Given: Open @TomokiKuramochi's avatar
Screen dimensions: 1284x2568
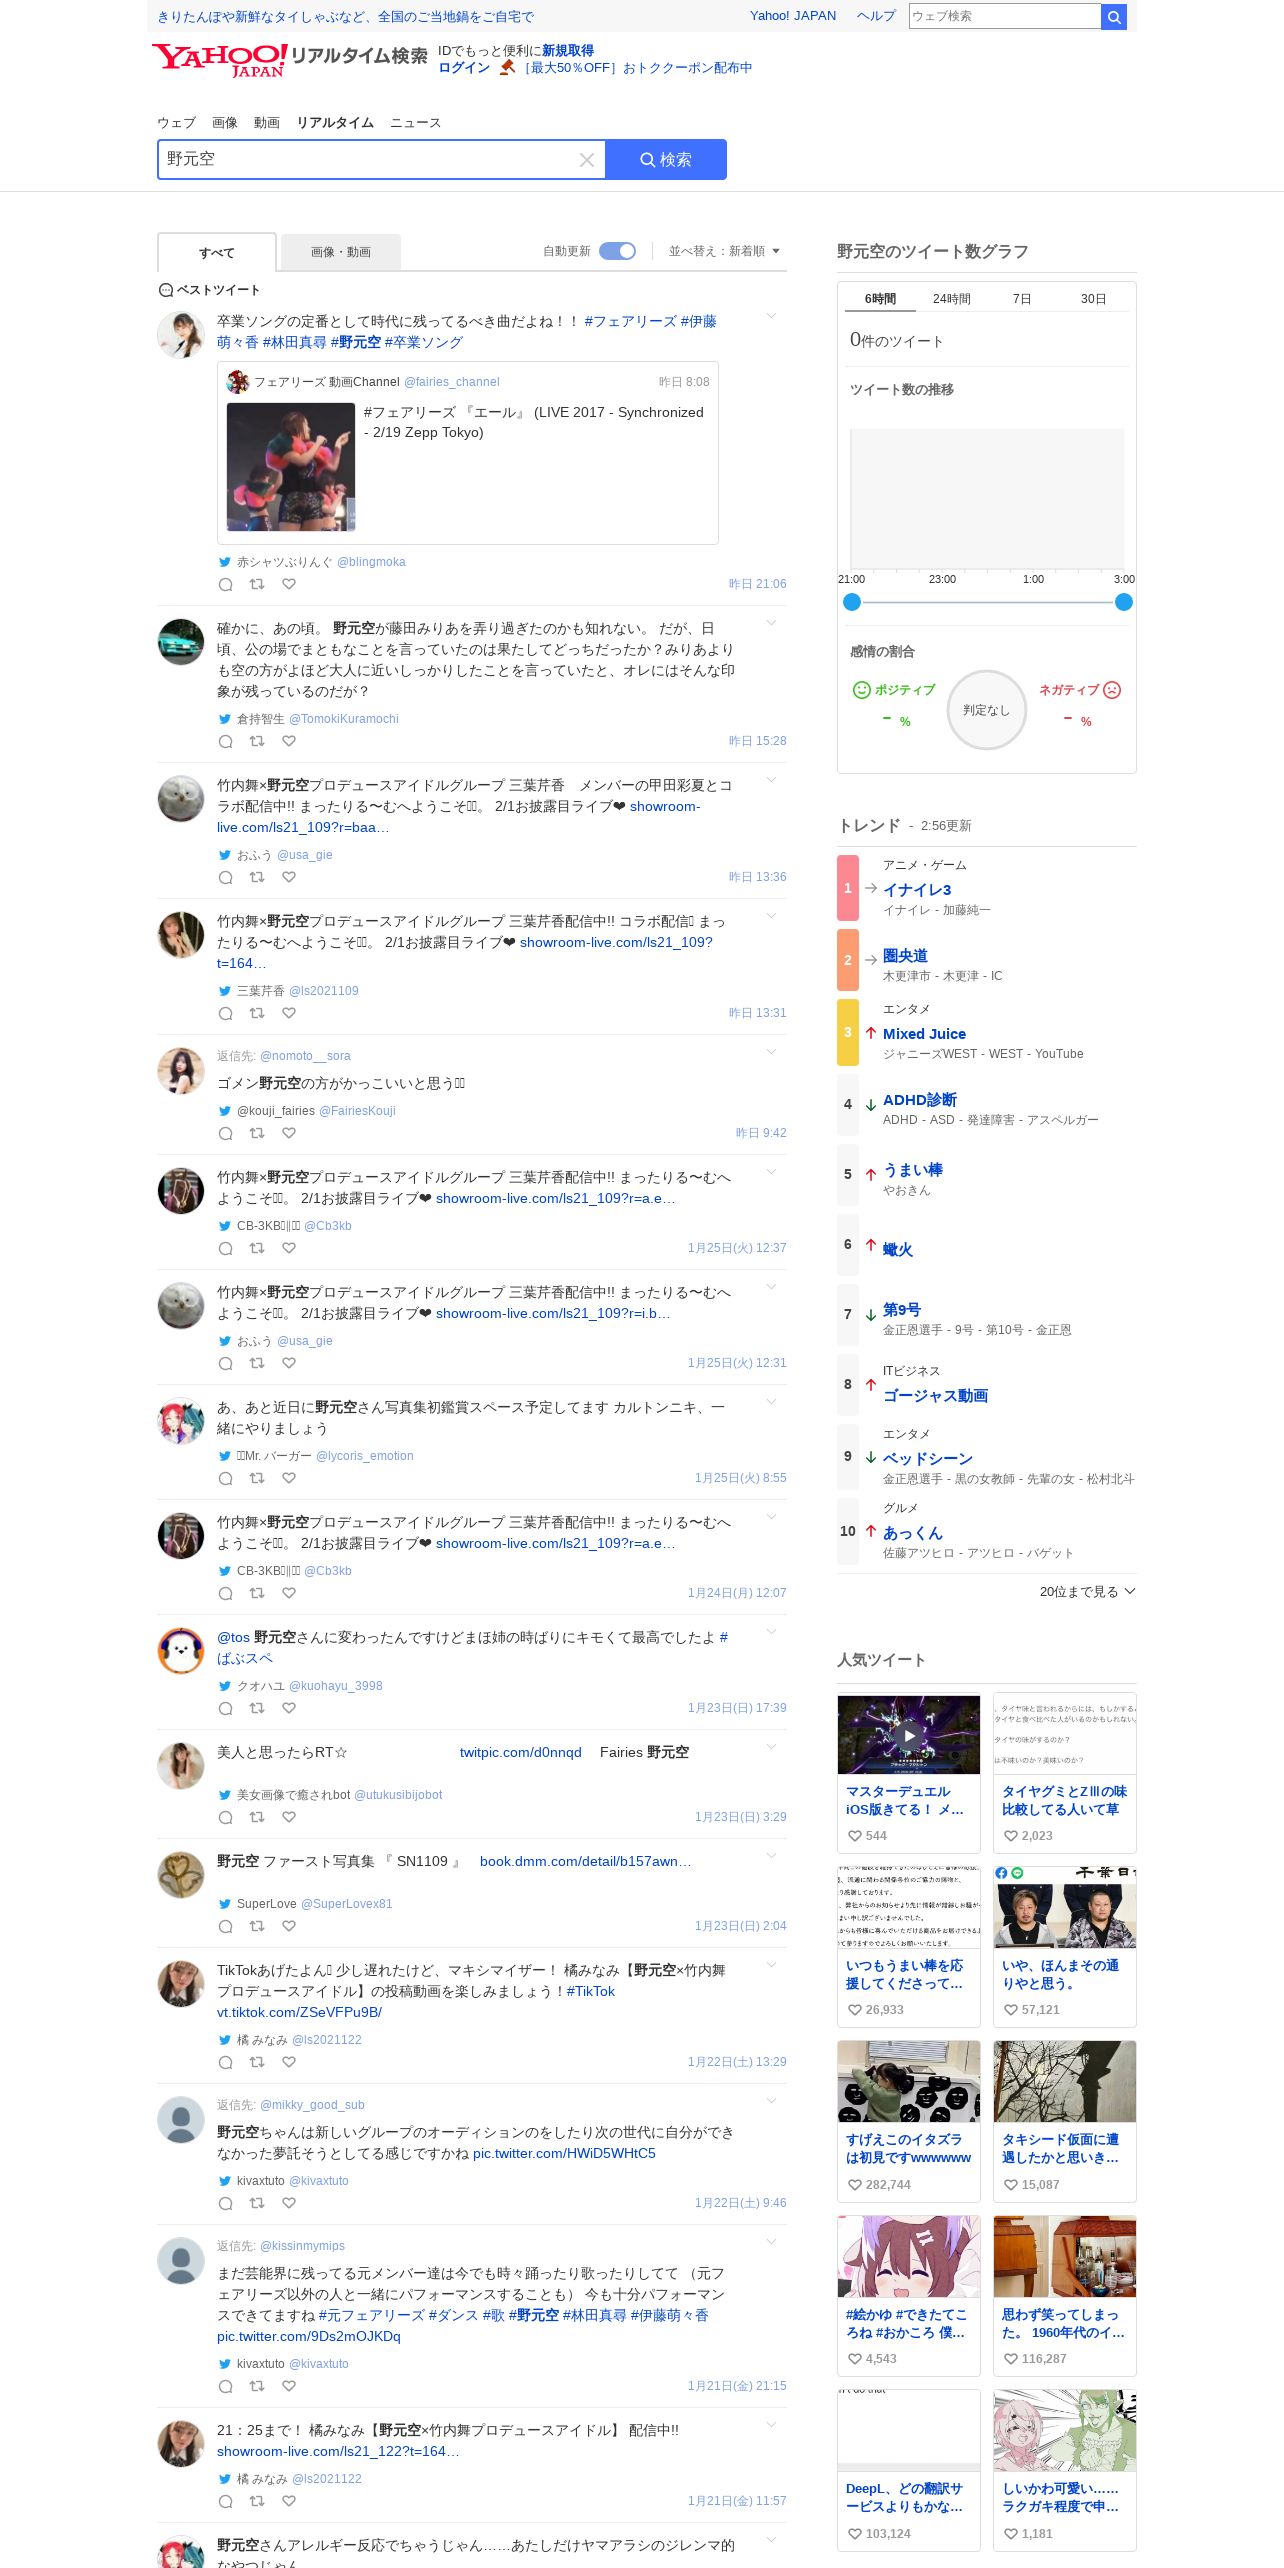Looking at the screenshot, I should click(x=181, y=642).
